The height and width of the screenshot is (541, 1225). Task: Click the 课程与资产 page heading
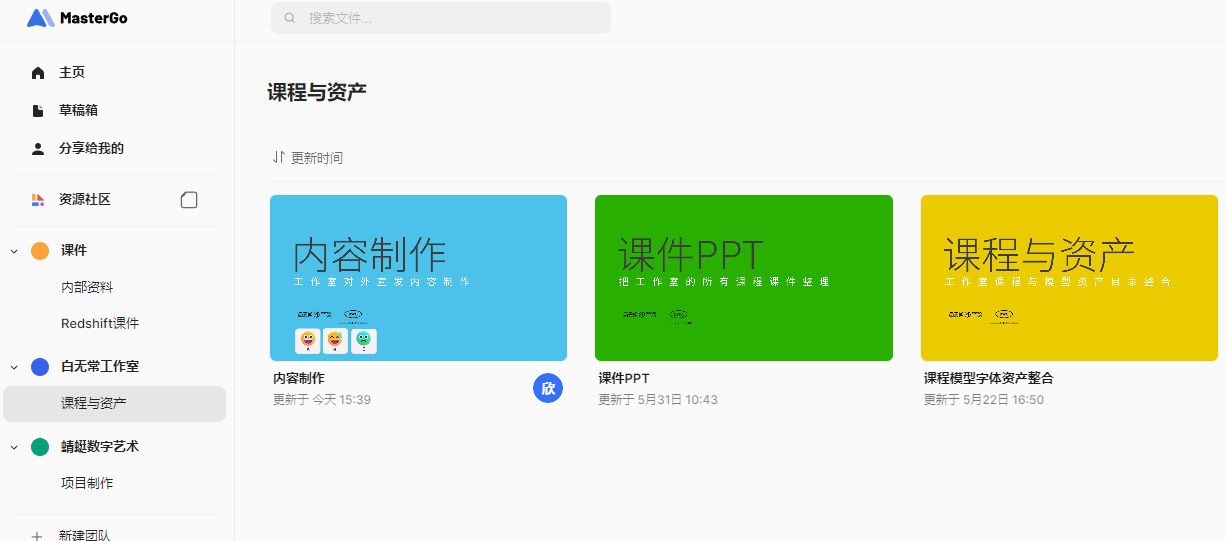tap(317, 93)
